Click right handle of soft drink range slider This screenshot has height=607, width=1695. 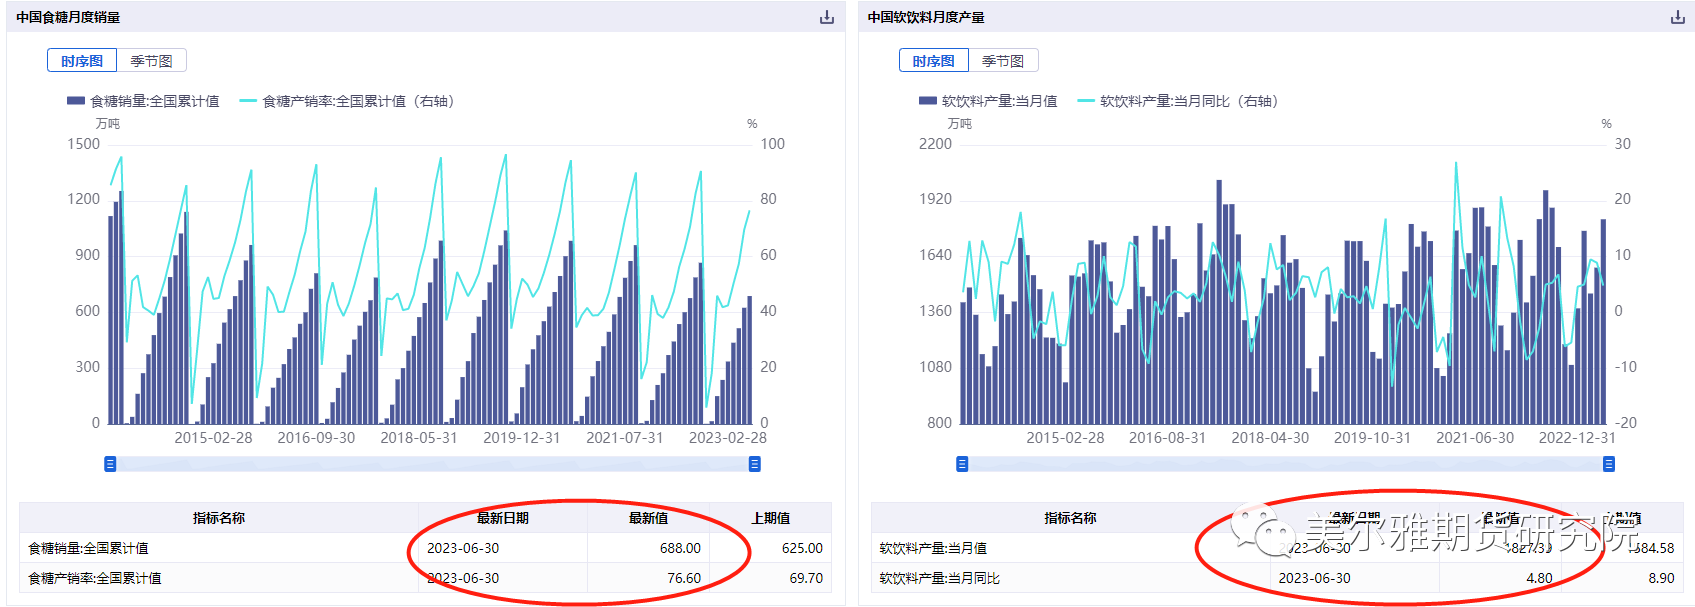[x=1609, y=464]
